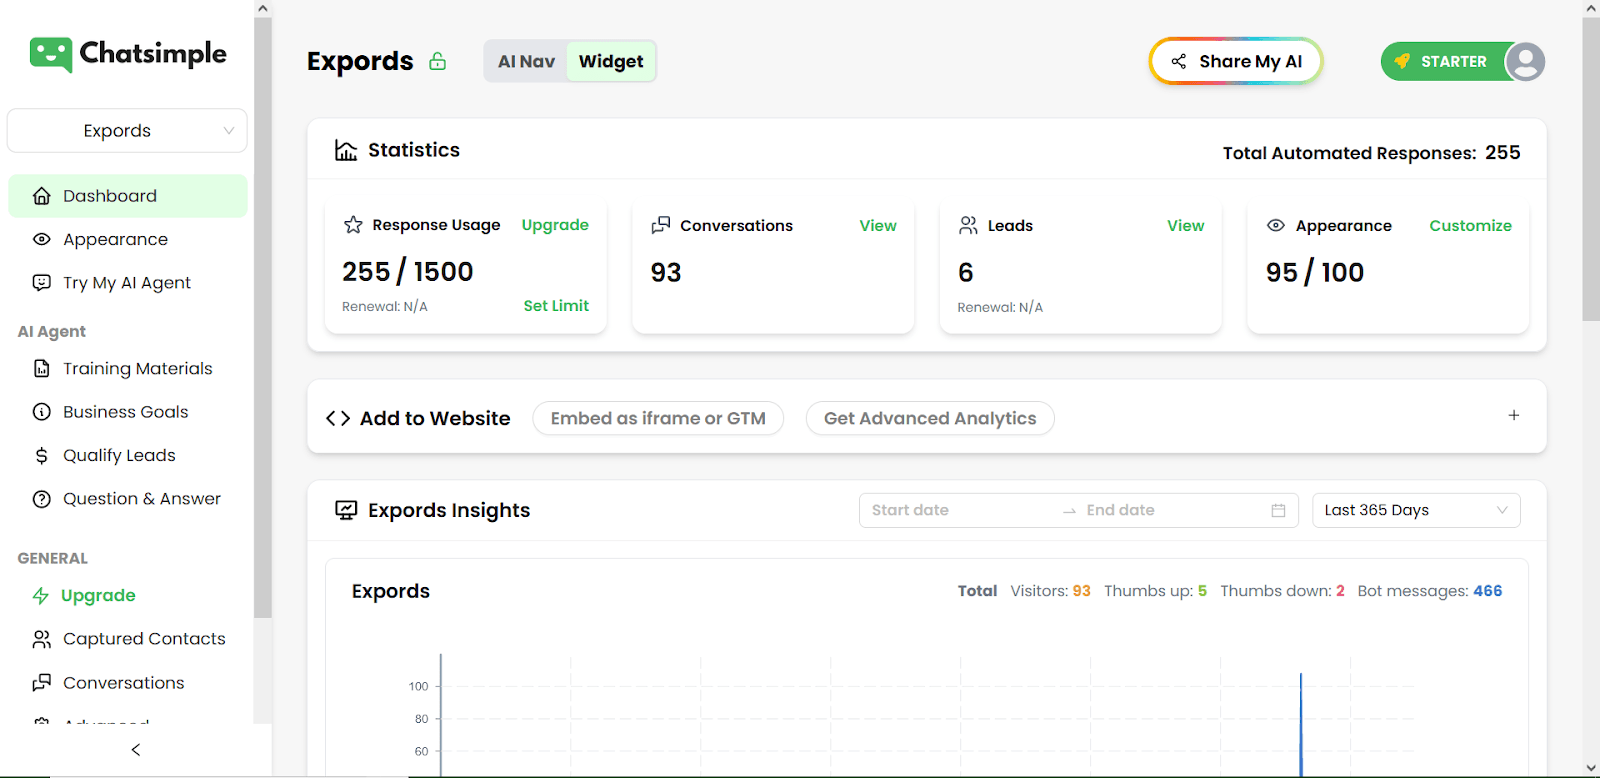Switch to Widget mode
This screenshot has width=1600, height=778.
pyautogui.click(x=611, y=61)
